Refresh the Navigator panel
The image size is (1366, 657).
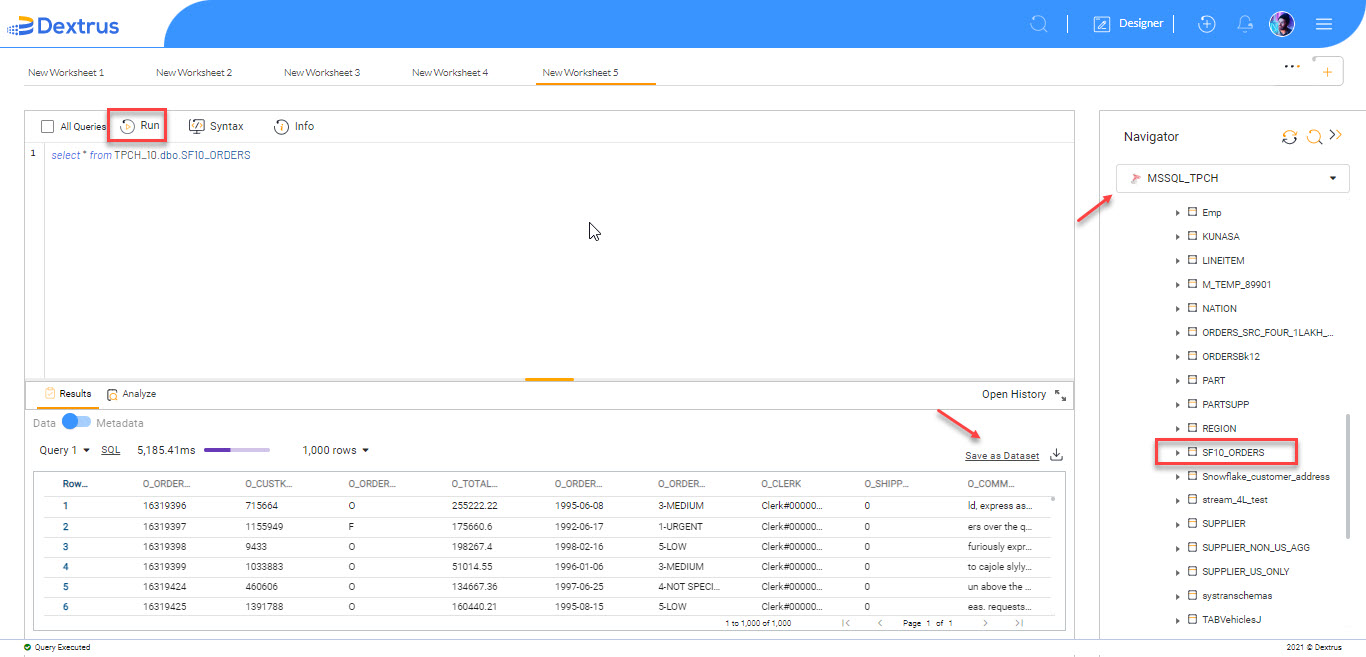(1290, 137)
